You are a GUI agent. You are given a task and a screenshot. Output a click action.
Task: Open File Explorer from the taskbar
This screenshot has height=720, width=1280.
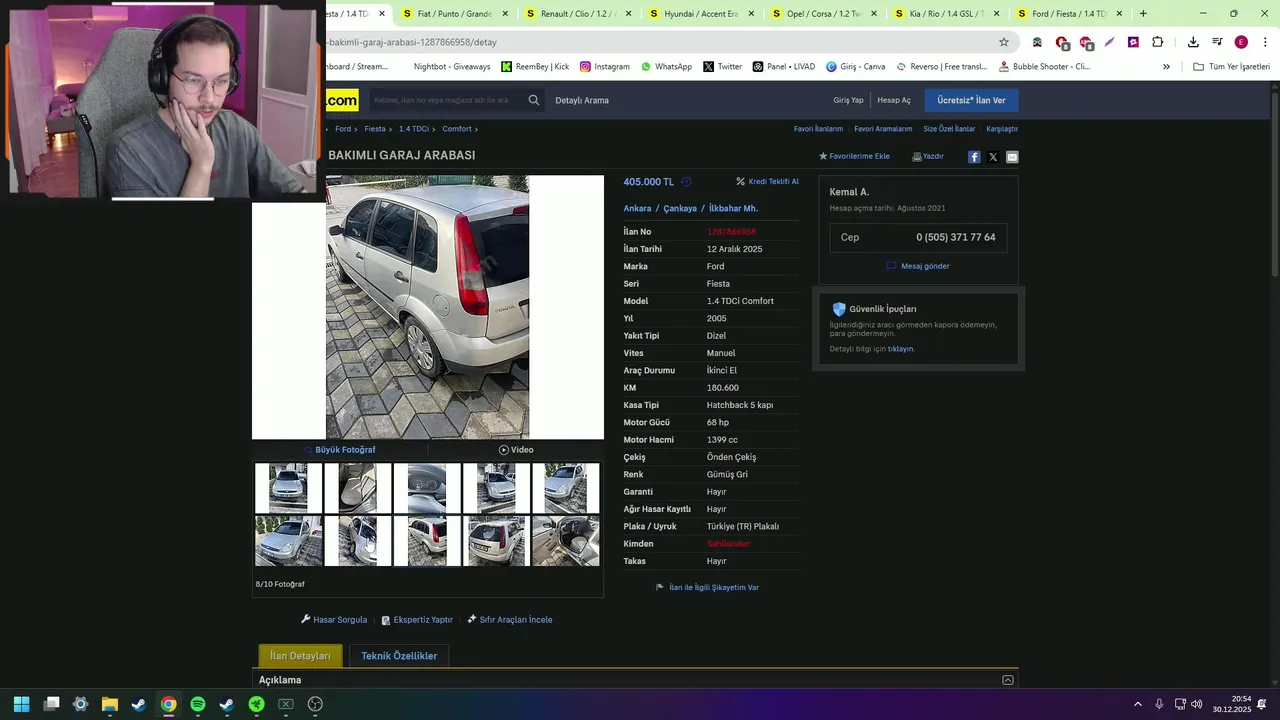point(110,704)
